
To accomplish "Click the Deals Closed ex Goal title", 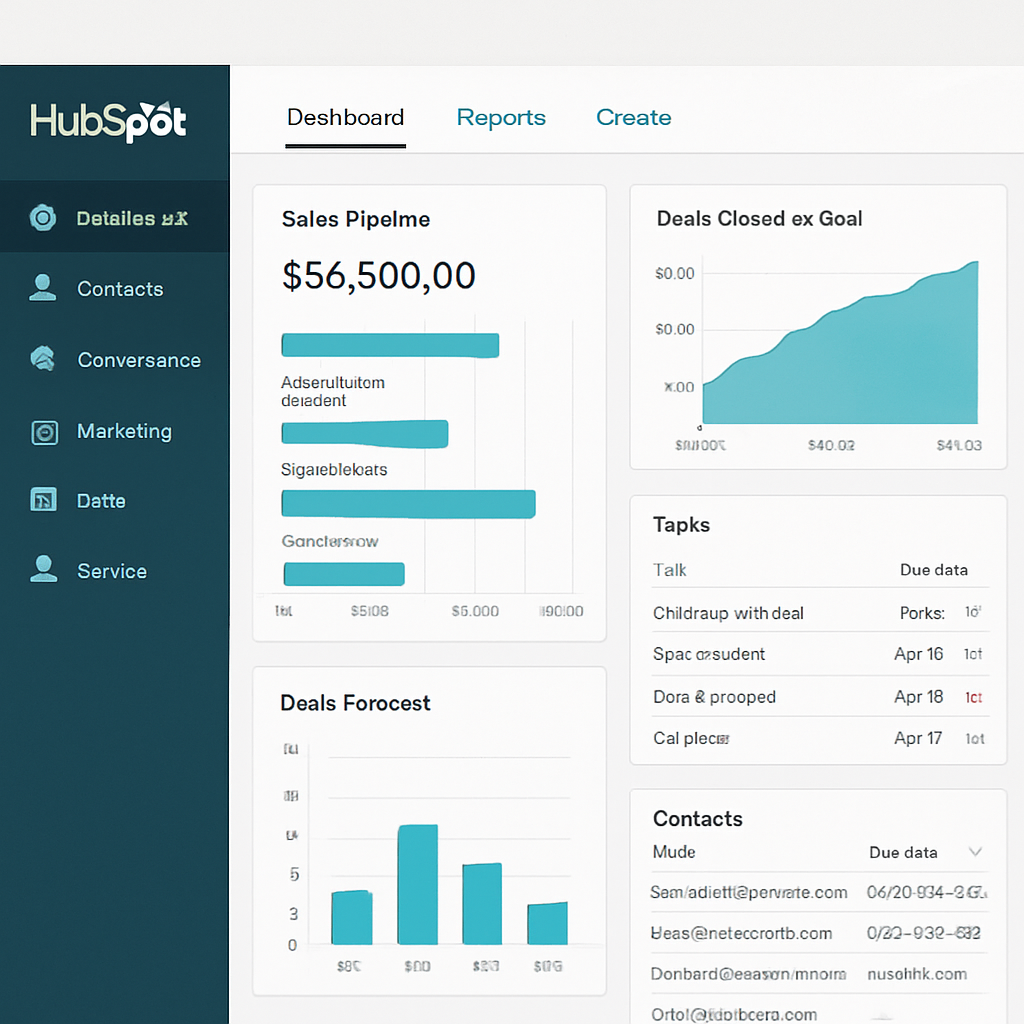I will (x=760, y=218).
